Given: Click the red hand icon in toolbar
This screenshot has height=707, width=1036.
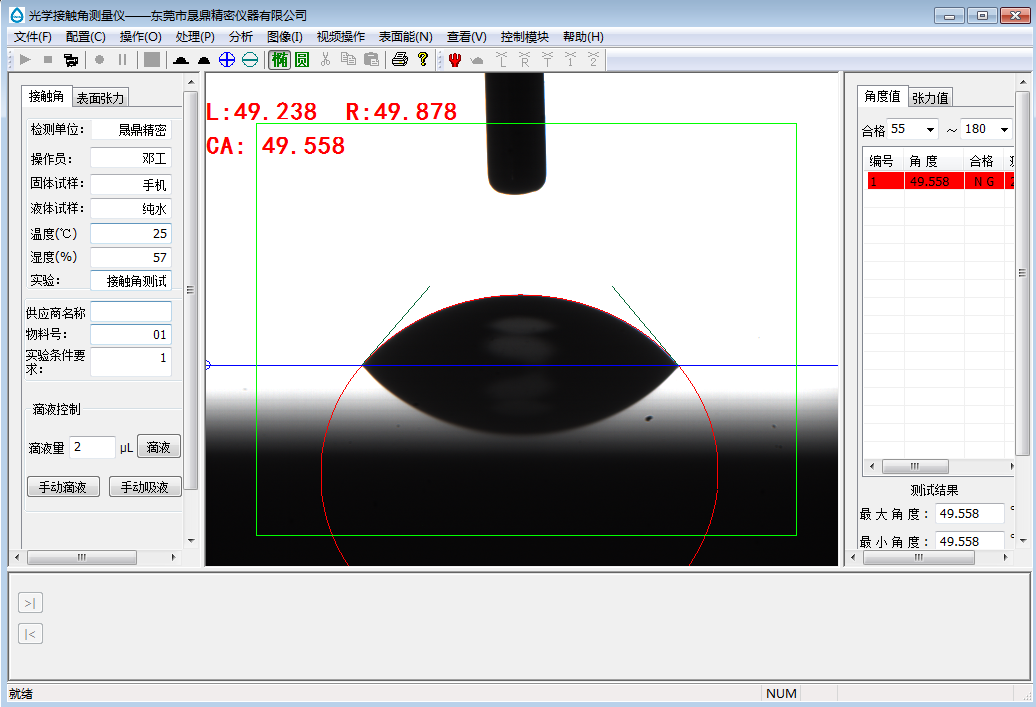Looking at the screenshot, I should click(455, 60).
